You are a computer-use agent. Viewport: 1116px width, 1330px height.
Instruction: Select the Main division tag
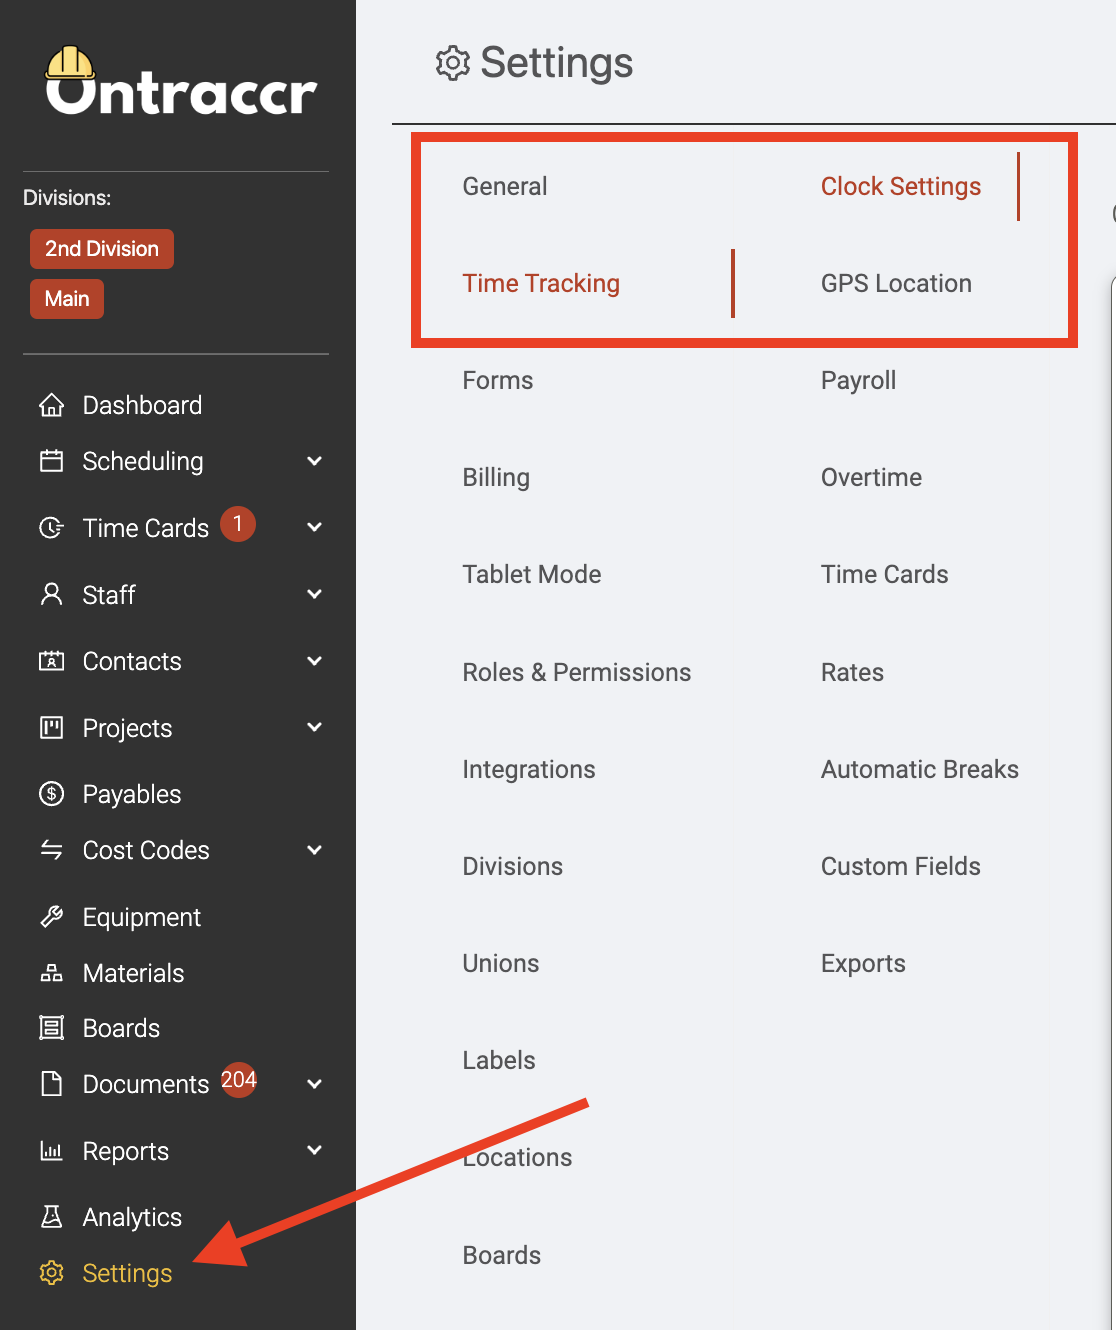pyautogui.click(x=67, y=299)
